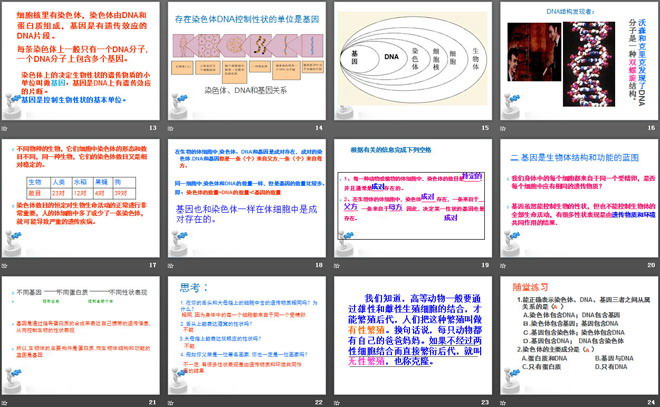660x407 pixels.
Task: Click the animation star icon under slide 19
Action: [x=338, y=266]
